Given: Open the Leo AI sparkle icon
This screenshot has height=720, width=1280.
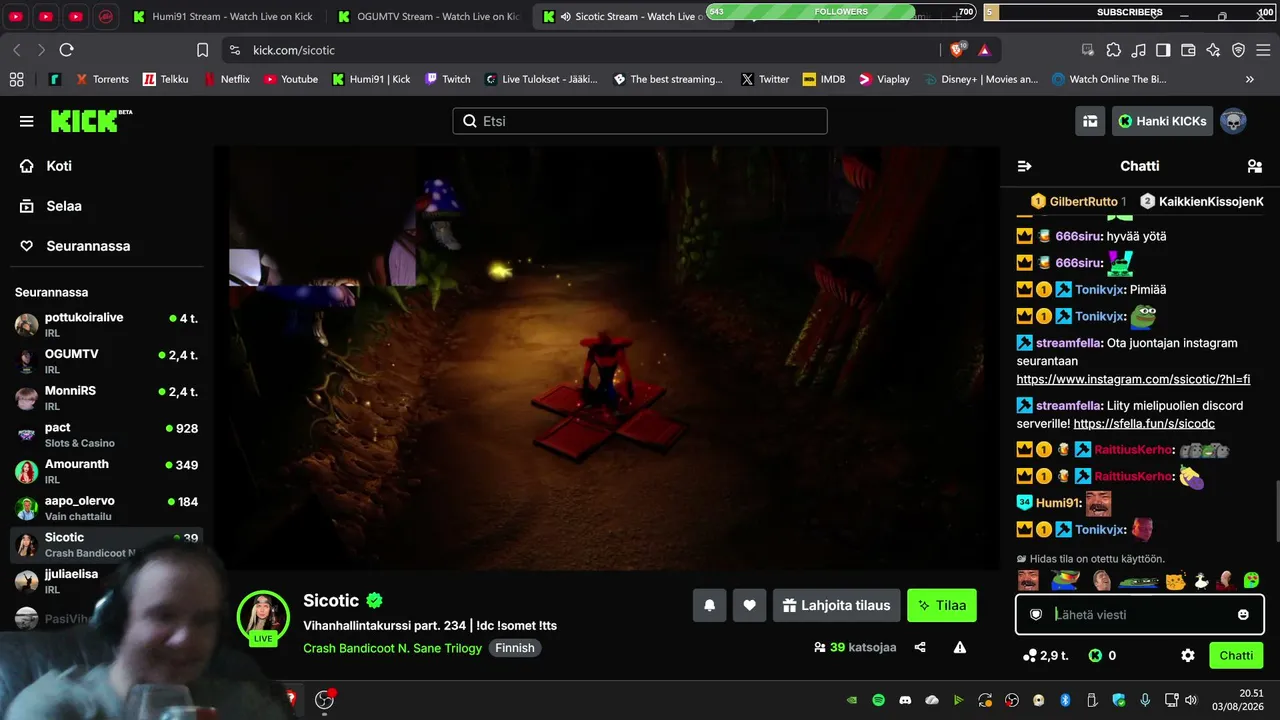Looking at the screenshot, I should (x=1213, y=50).
